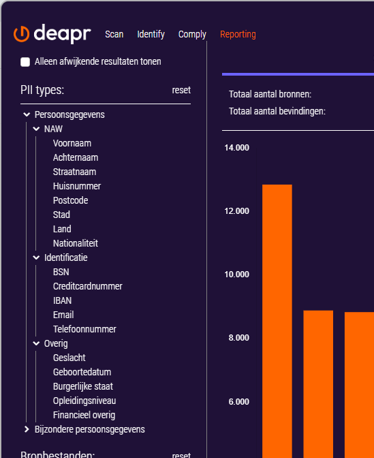Screen dimensions: 374x458
Task: Collapse the Overig group chevron
Action: point(36,344)
